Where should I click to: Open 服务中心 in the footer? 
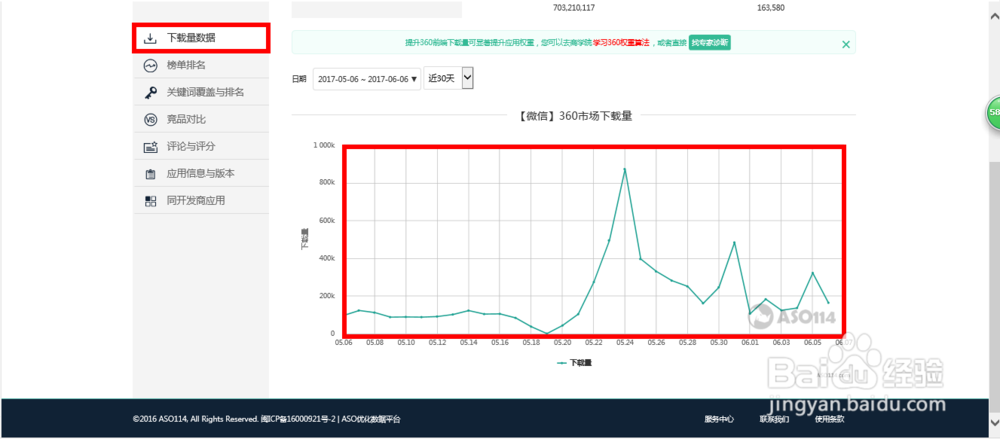coord(719,419)
